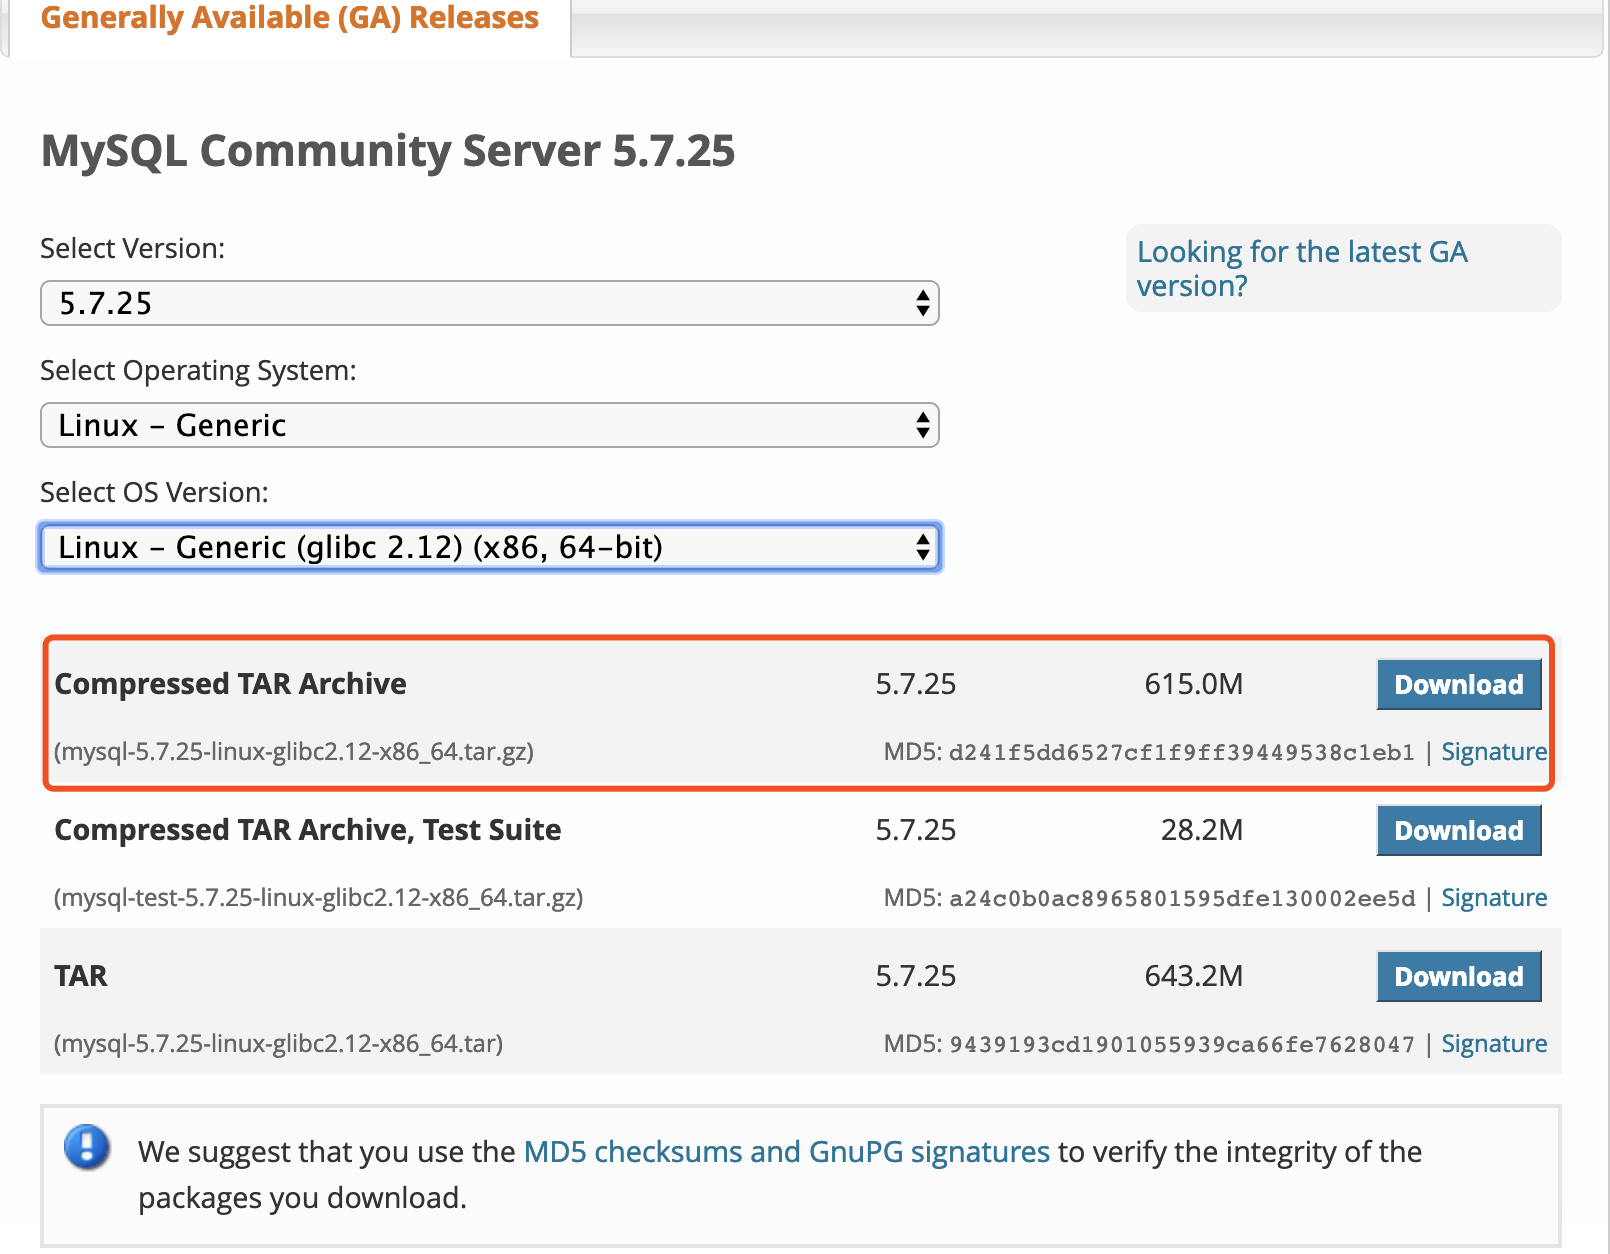Click the 'MySQL Community Server 5.7.25' heading
The image size is (1610, 1254).
tap(388, 151)
